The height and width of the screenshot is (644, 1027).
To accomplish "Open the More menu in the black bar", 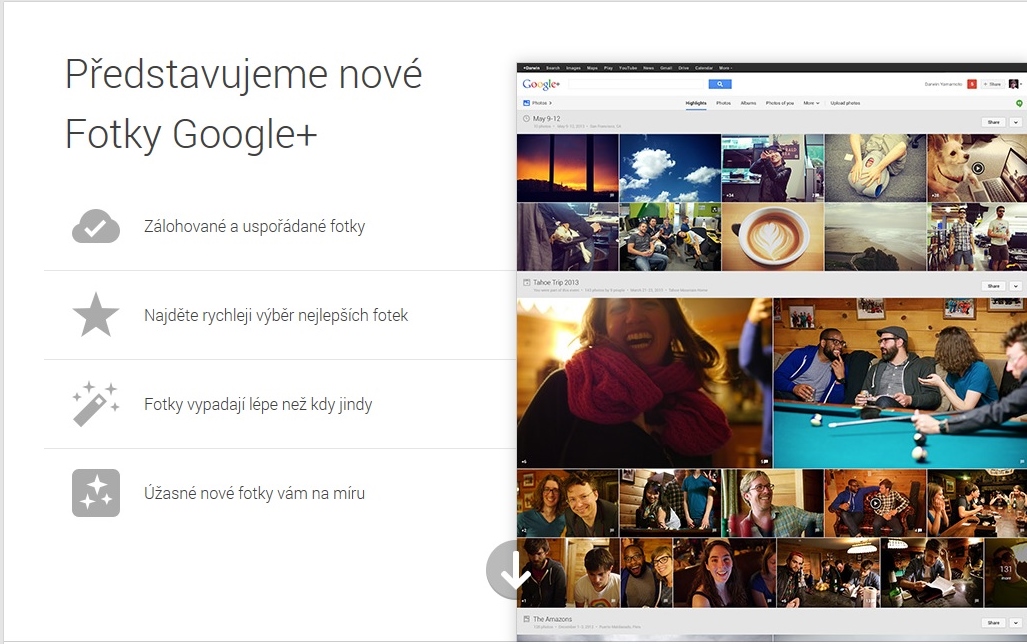I will (725, 67).
